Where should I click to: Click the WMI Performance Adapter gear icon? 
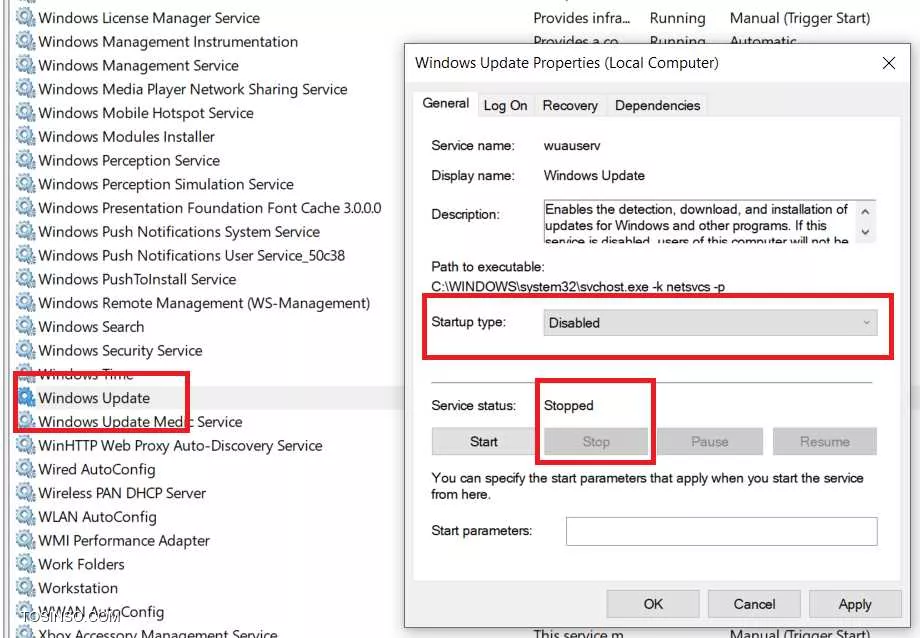(25, 540)
